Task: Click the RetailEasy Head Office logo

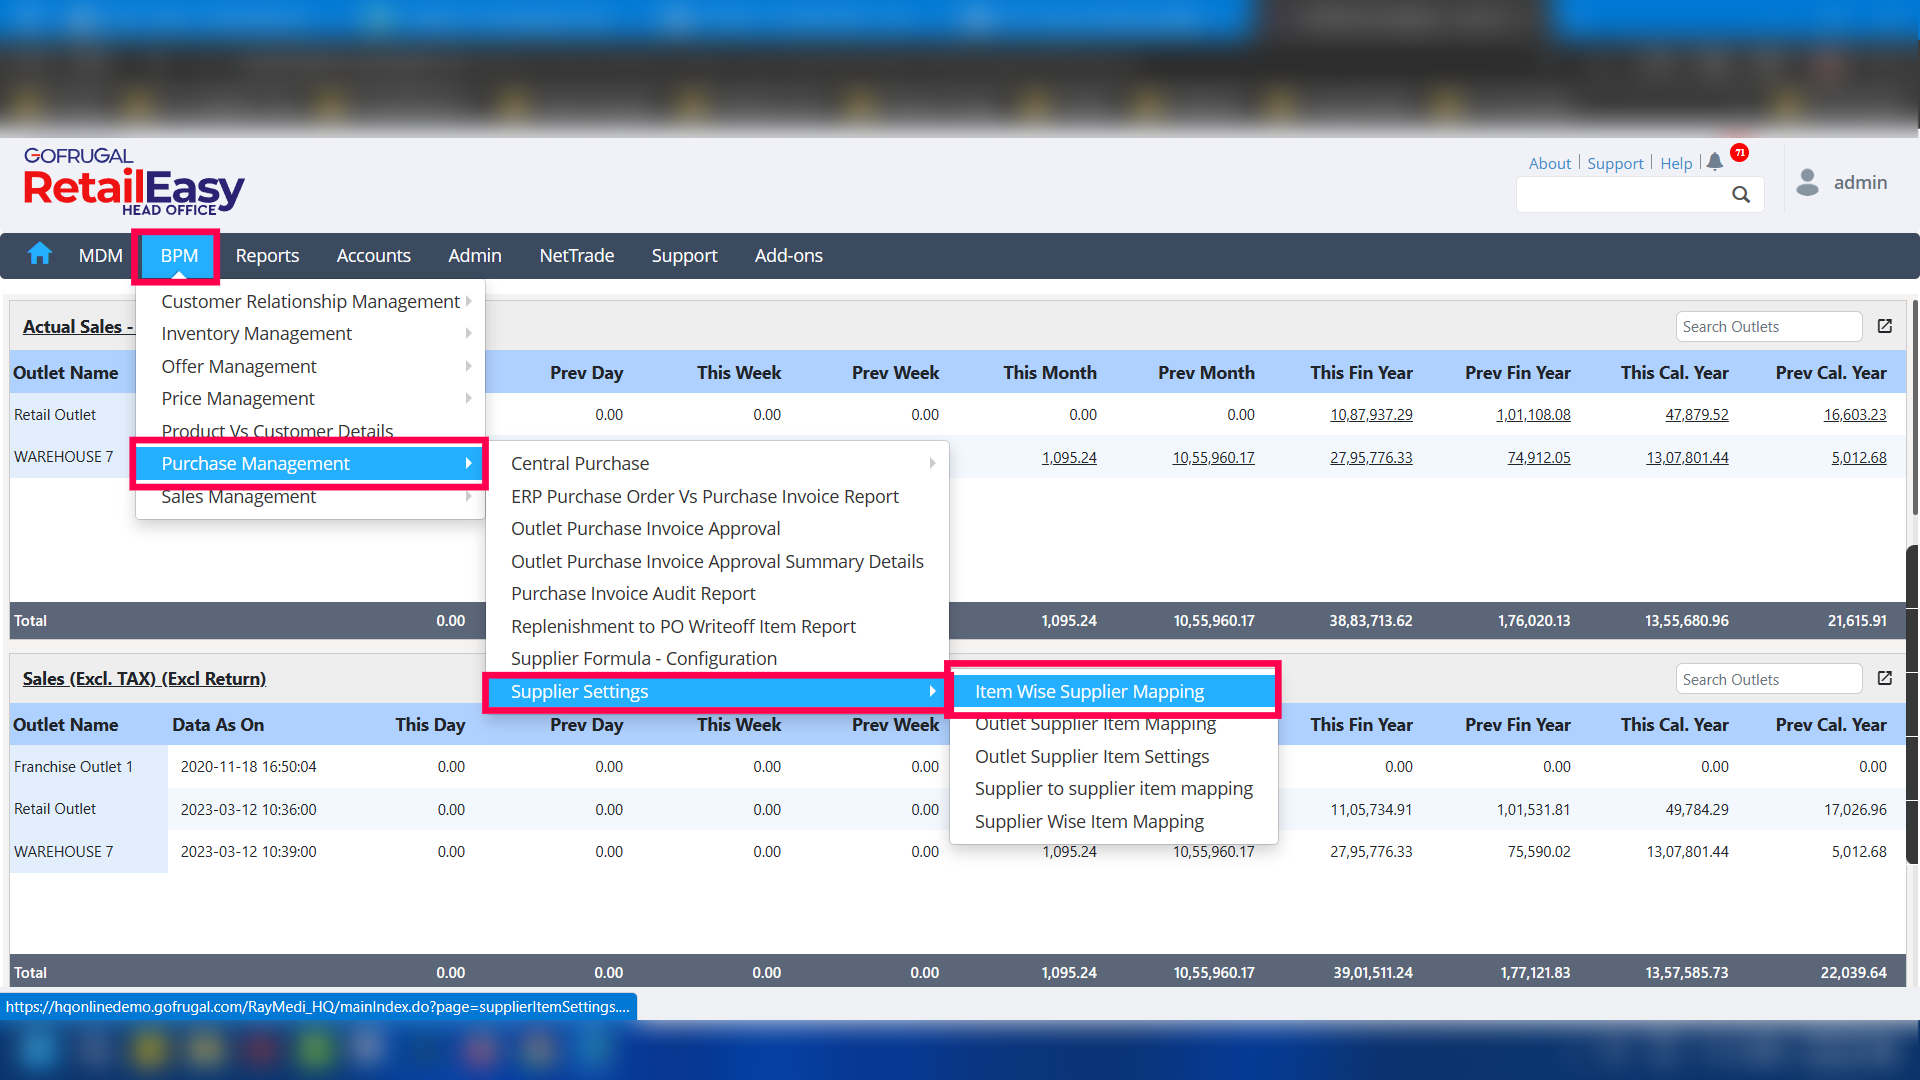Action: [134, 182]
